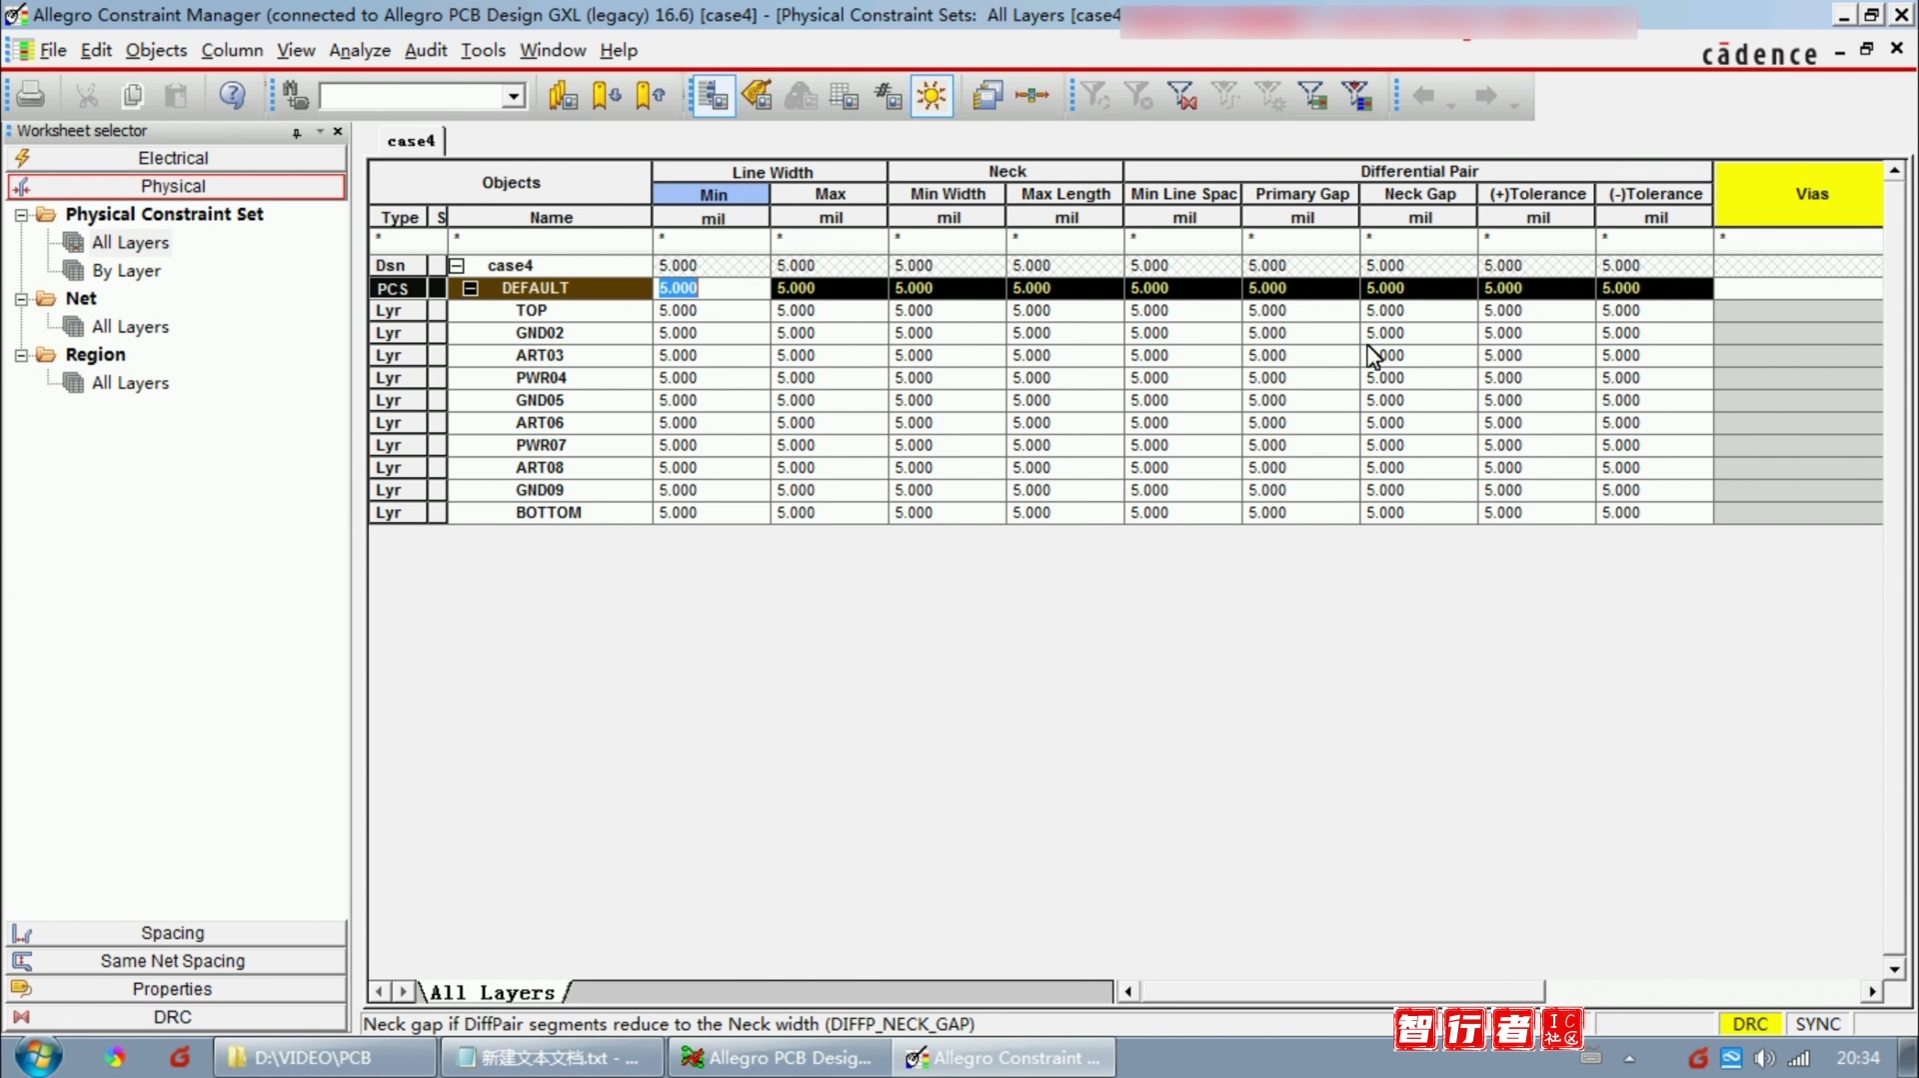Click inside the toolbar combo box field

[411, 96]
